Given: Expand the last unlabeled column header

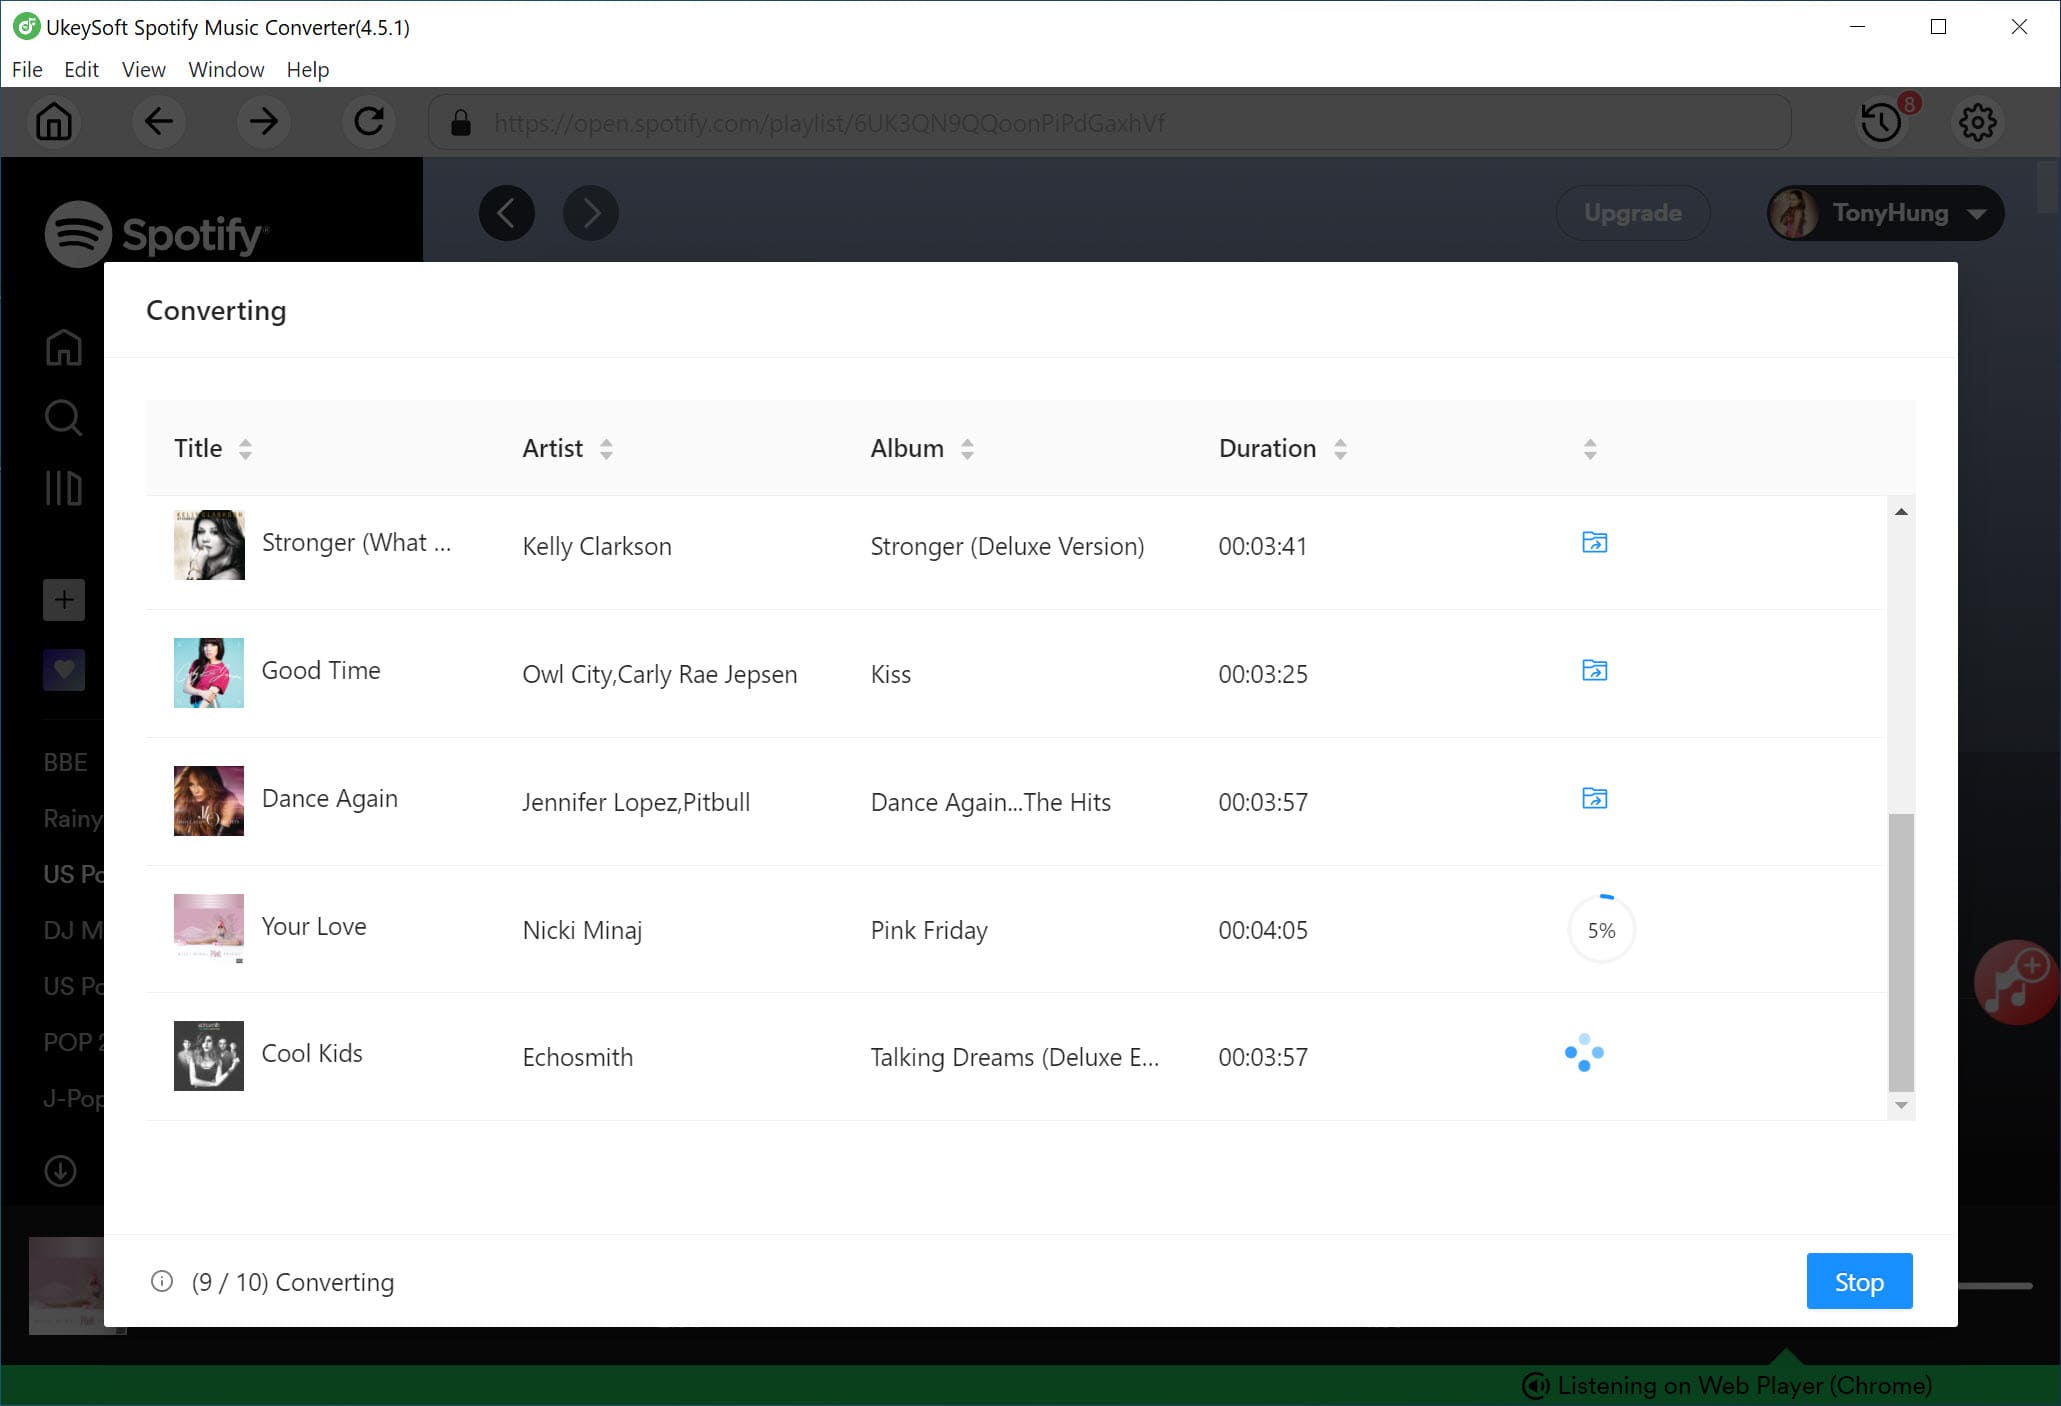Looking at the screenshot, I should [1590, 448].
